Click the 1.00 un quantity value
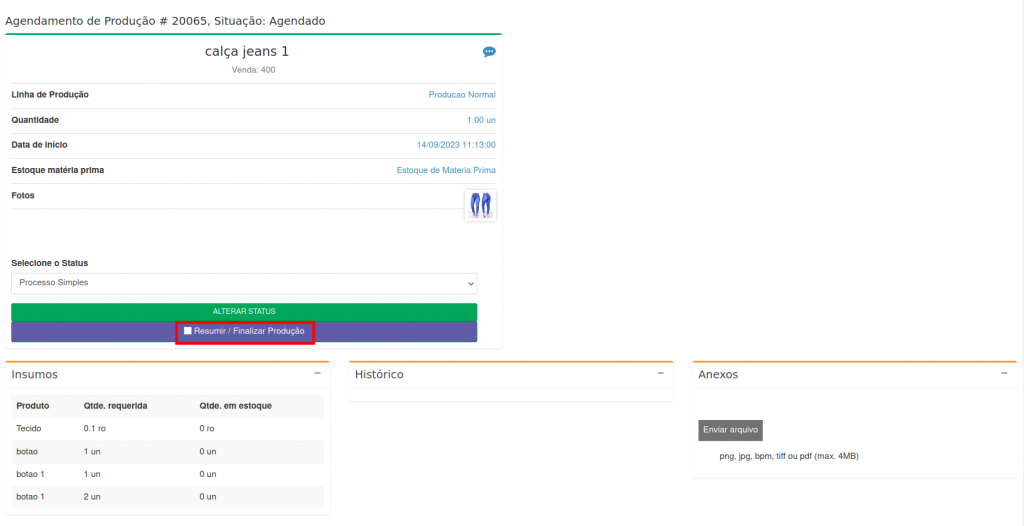Screen dimensions: 1024x526 481,120
